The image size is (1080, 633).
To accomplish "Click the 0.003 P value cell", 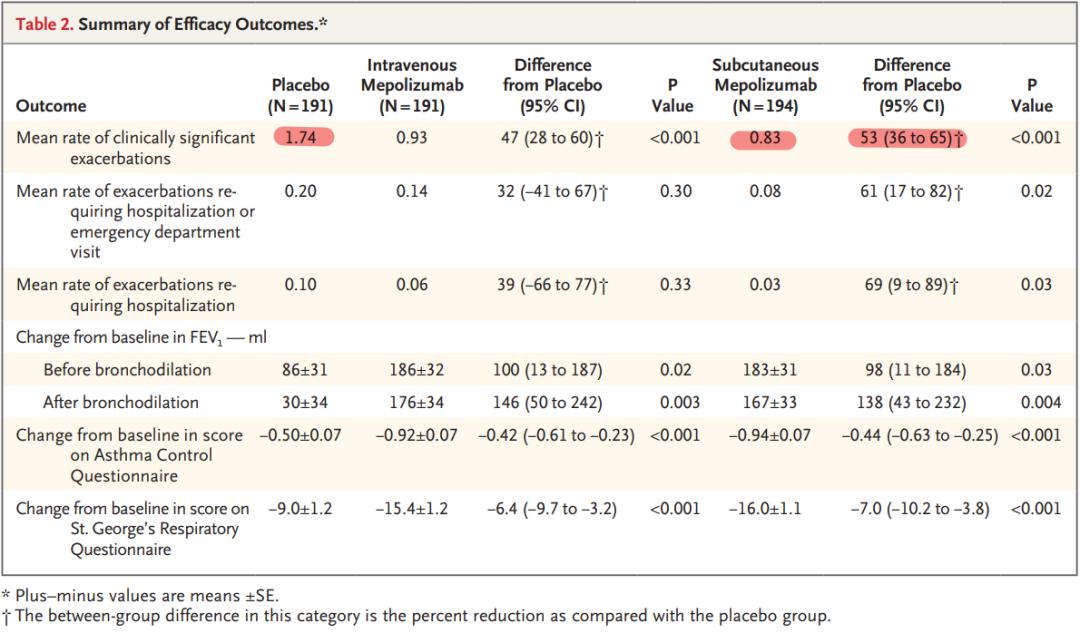I will [x=675, y=402].
